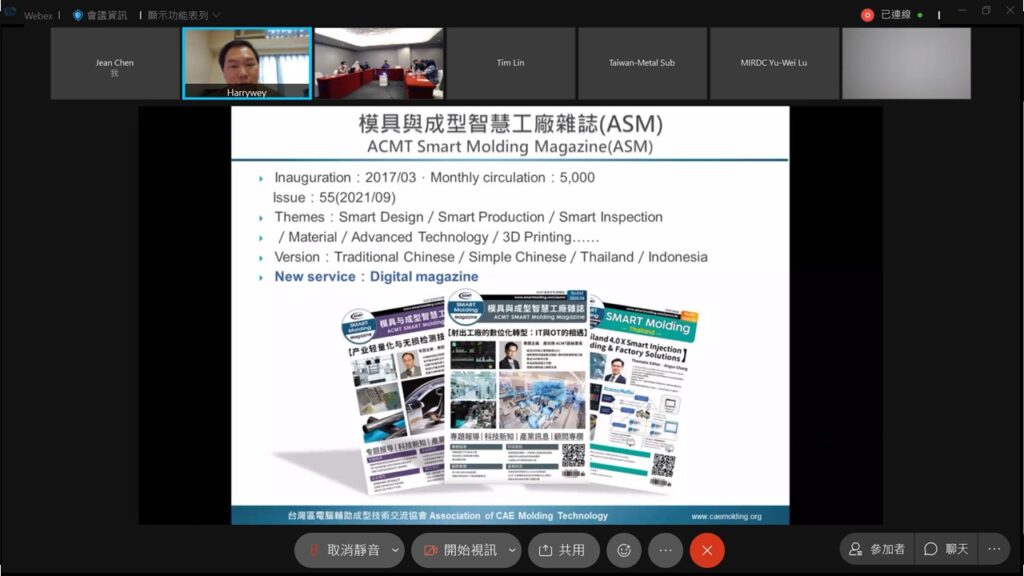
Task: Click the Webex app title
Action: (38, 15)
